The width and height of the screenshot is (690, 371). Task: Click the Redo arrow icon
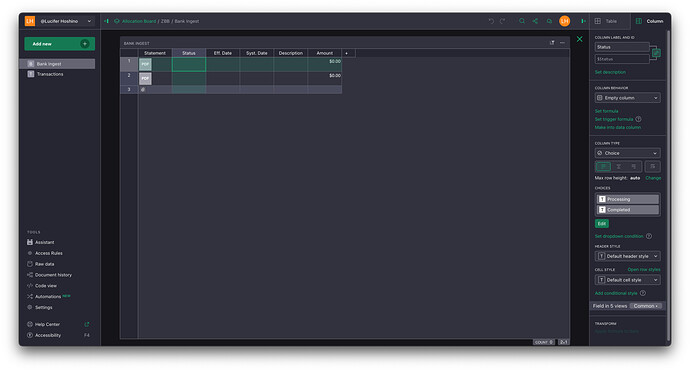click(503, 21)
